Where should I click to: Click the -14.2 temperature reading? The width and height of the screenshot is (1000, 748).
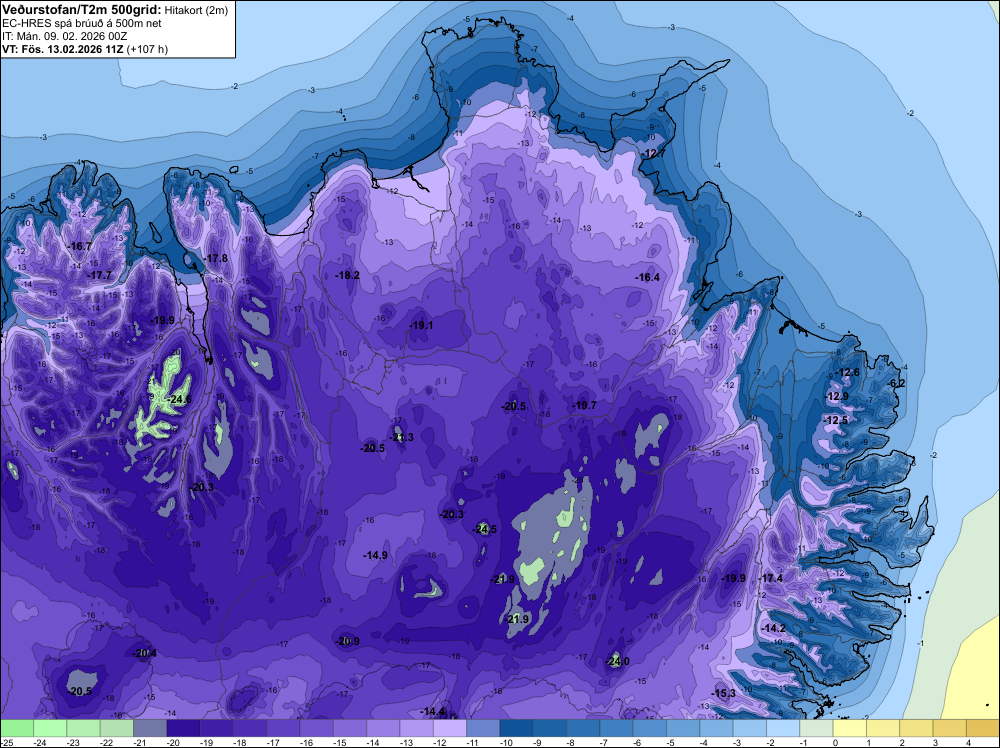coord(774,628)
